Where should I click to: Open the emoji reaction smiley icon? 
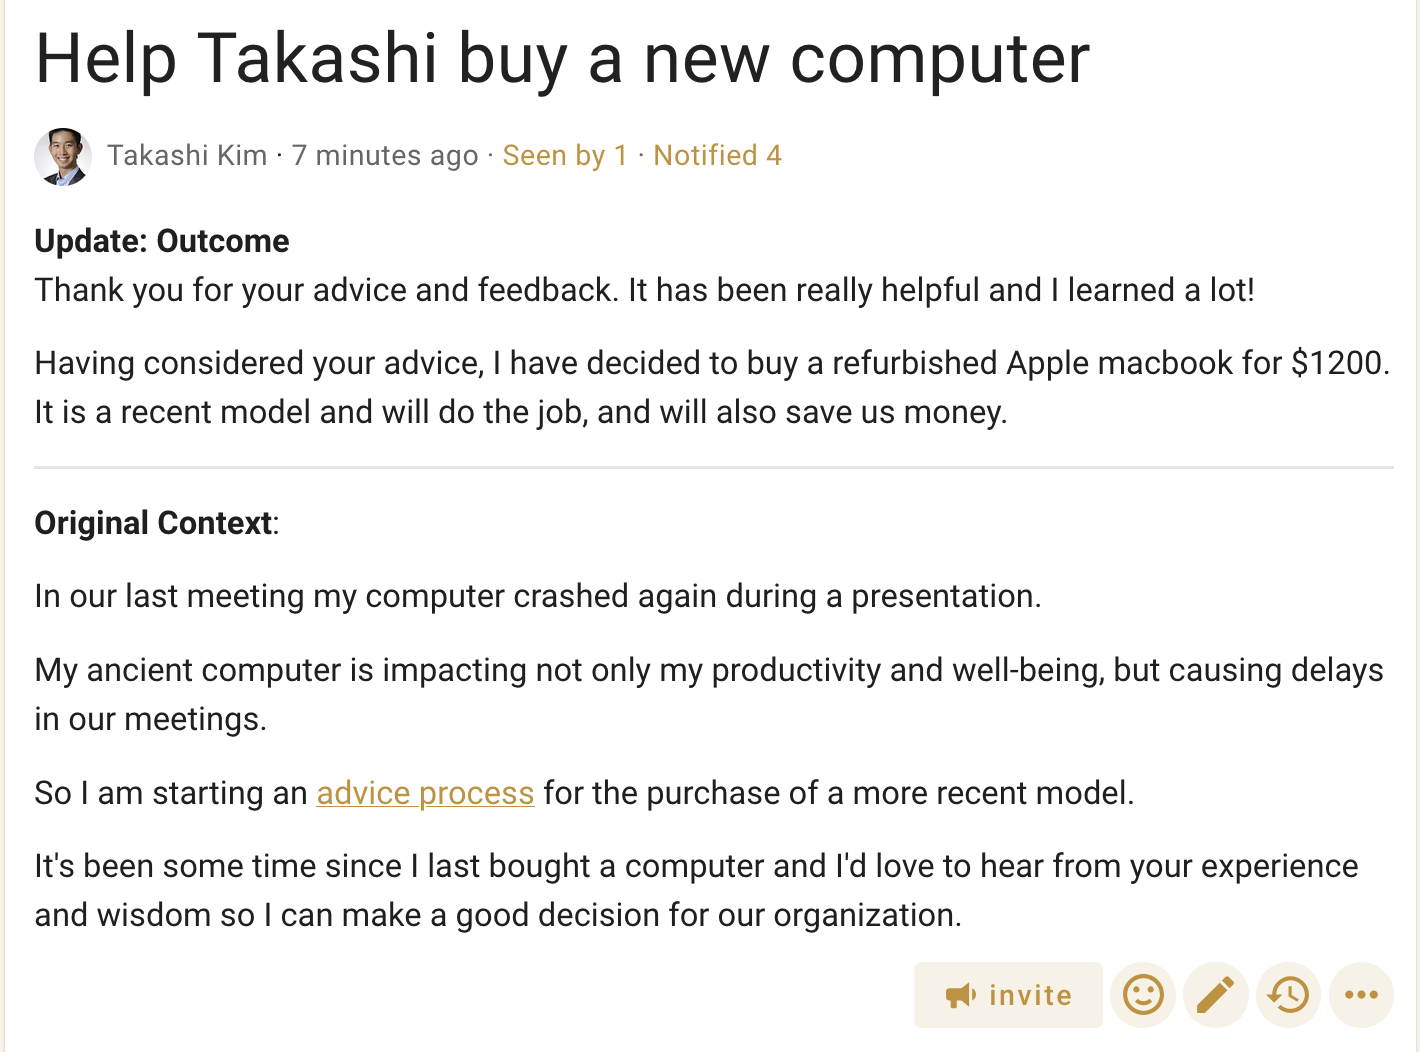click(1143, 995)
